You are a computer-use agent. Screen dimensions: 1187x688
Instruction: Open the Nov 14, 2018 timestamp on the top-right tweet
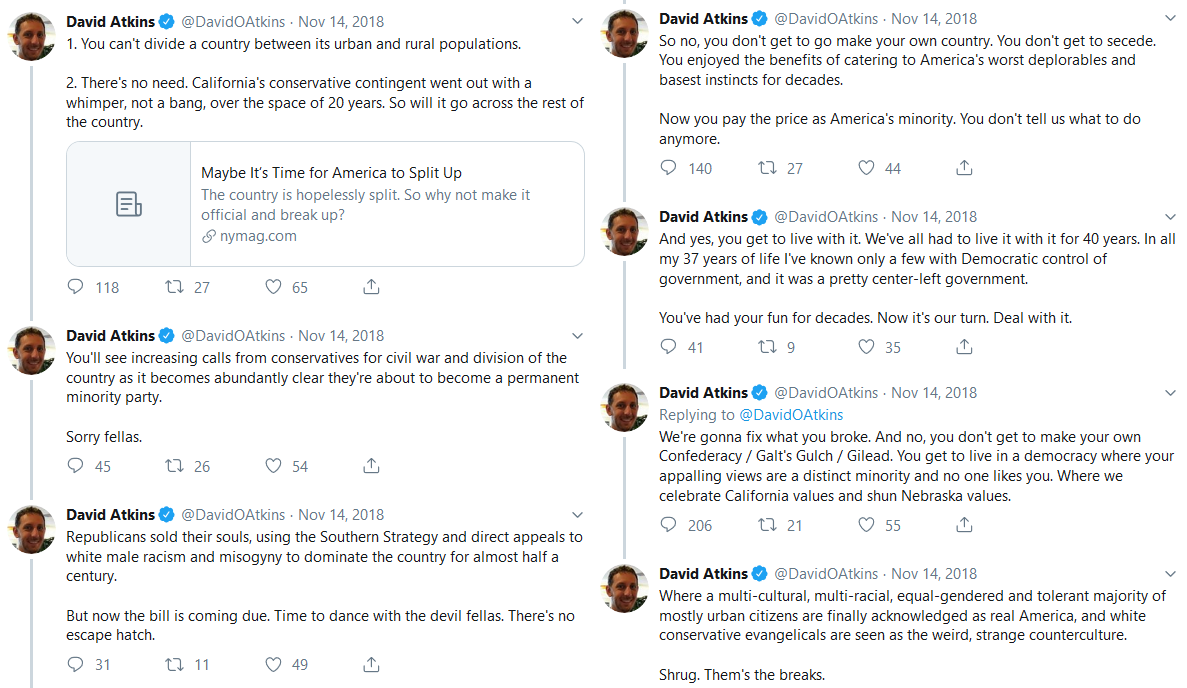(x=933, y=19)
